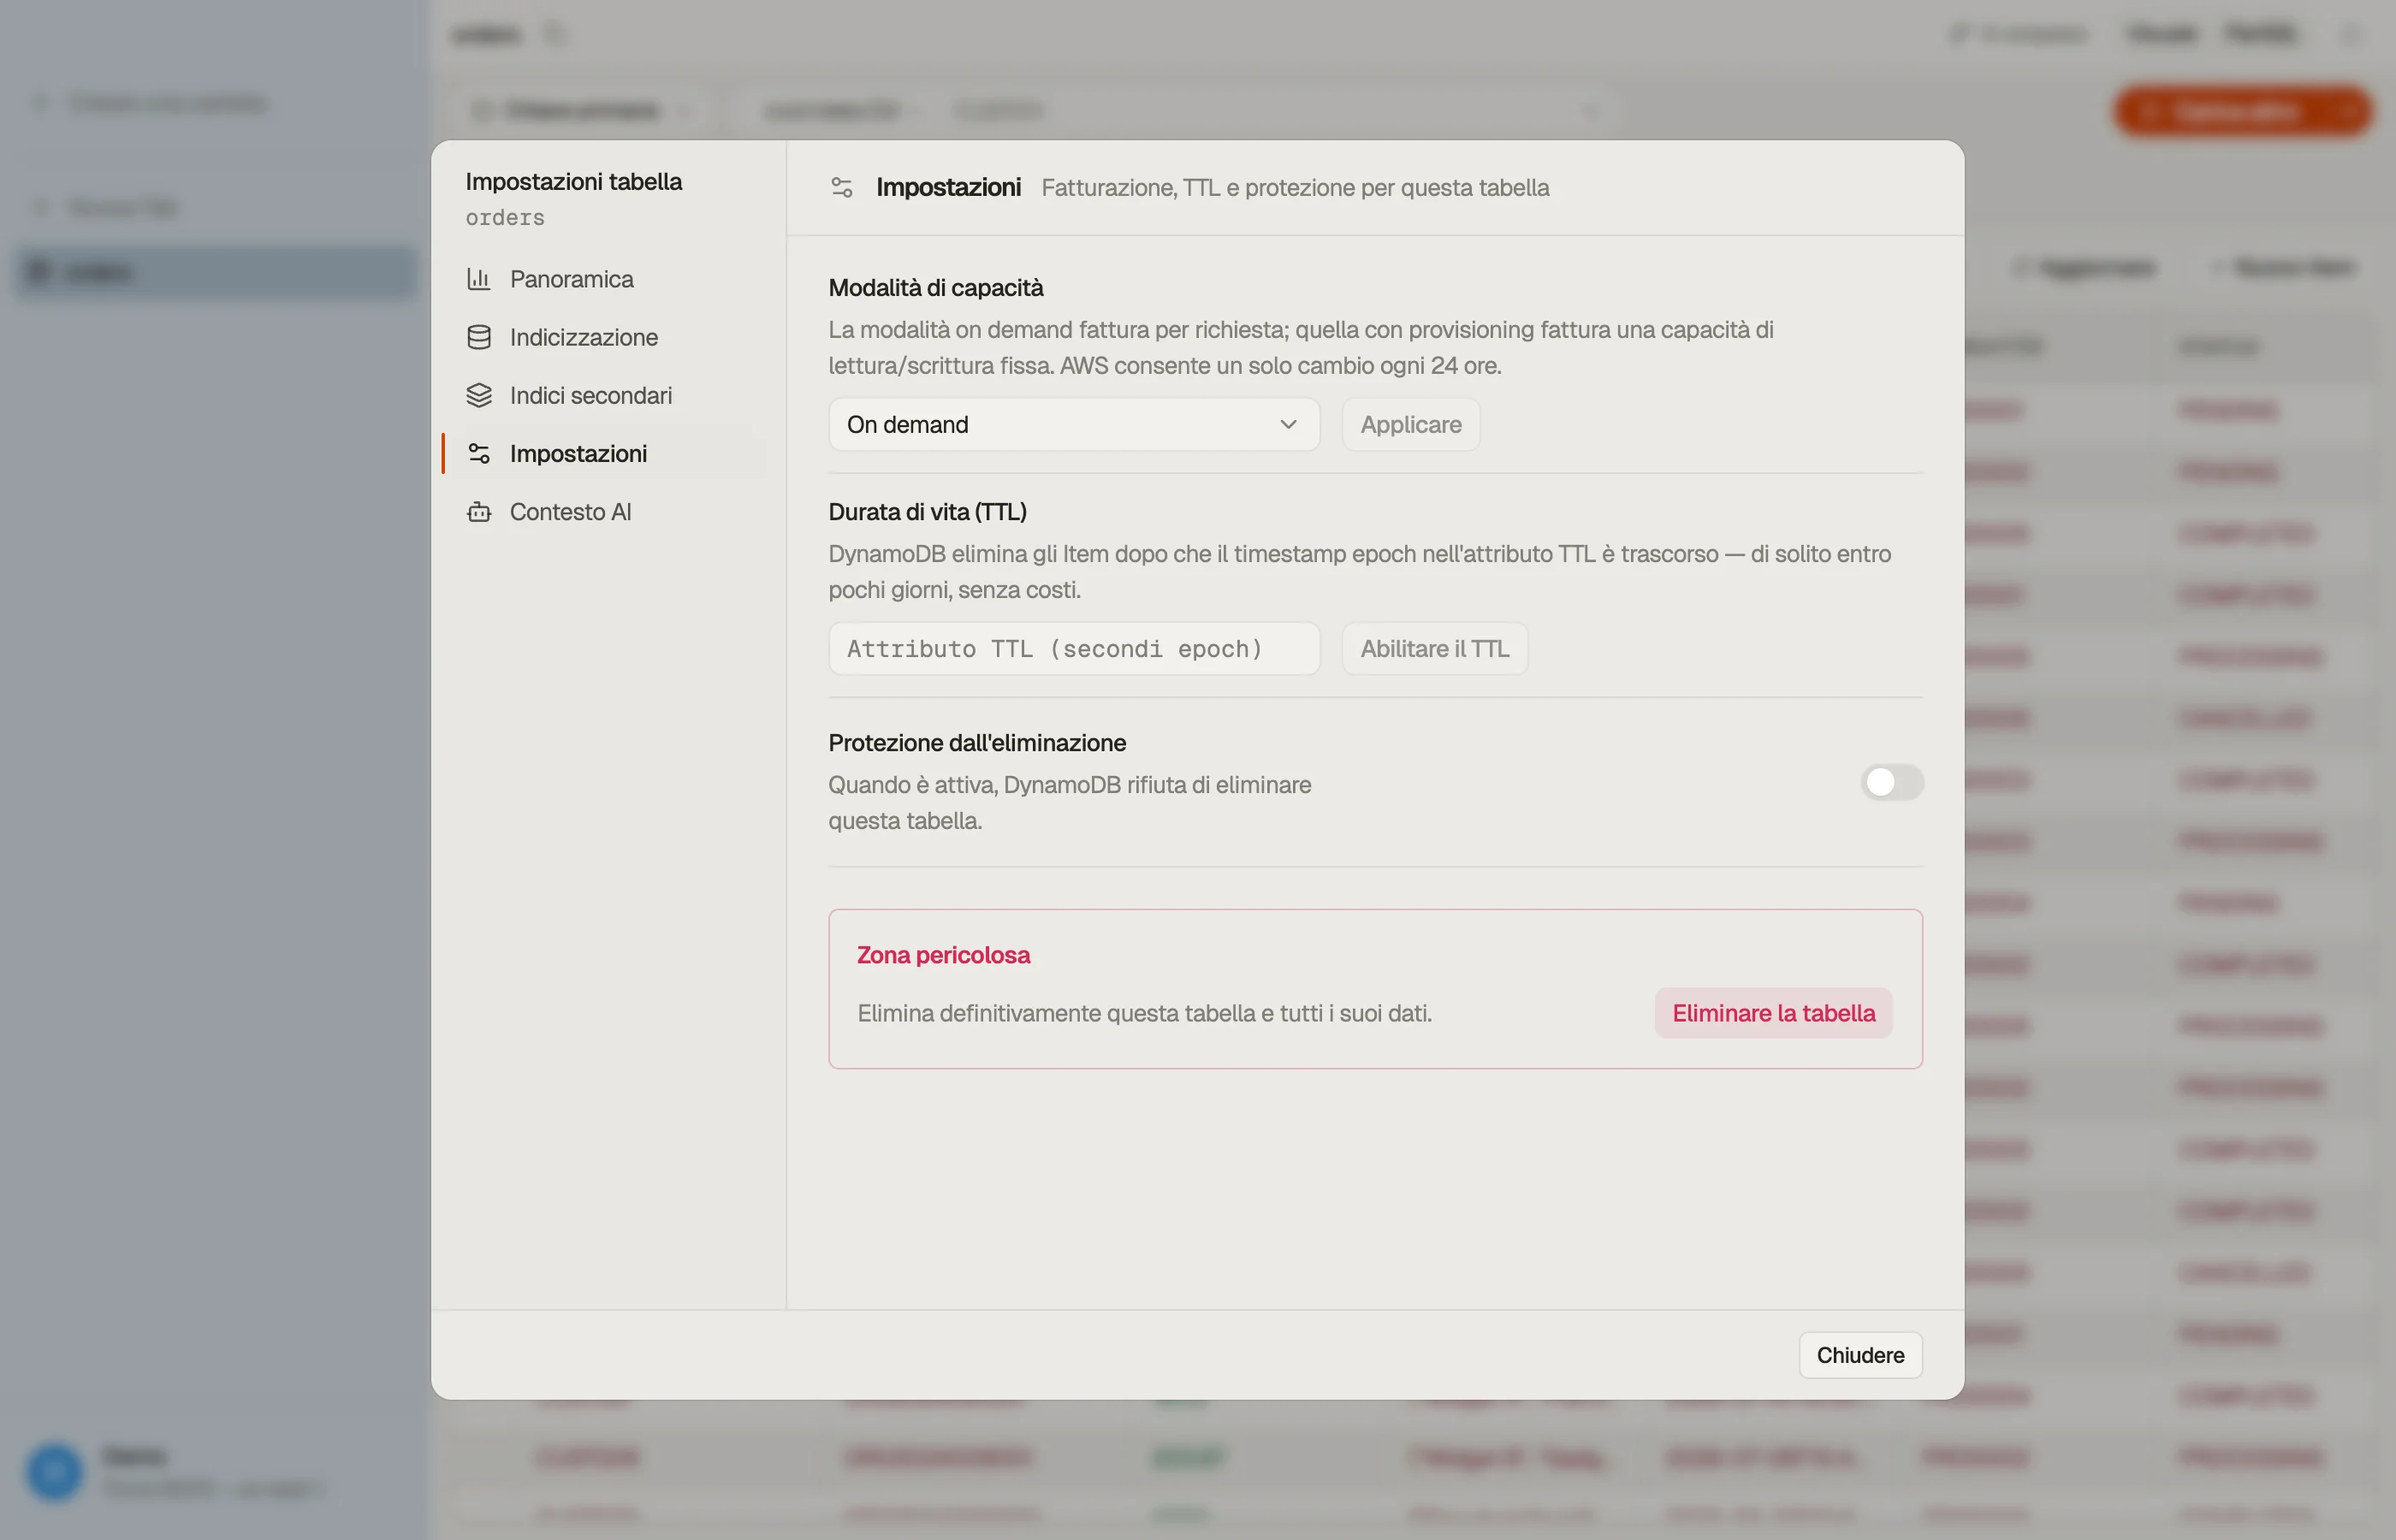Click the orders table name label
Image resolution: width=2396 pixels, height=1540 pixels.
point(505,217)
